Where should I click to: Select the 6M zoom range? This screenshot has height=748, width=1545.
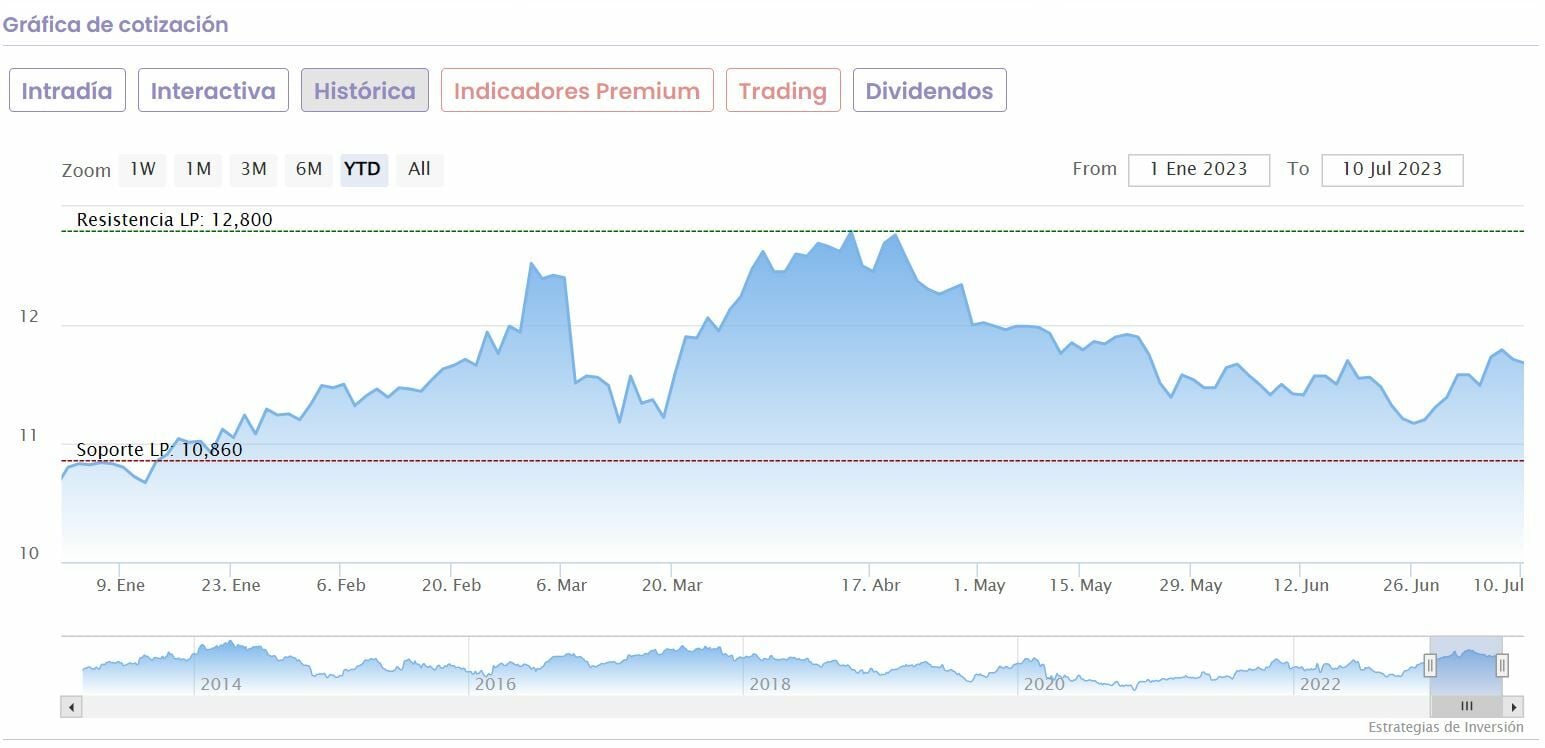click(x=308, y=169)
